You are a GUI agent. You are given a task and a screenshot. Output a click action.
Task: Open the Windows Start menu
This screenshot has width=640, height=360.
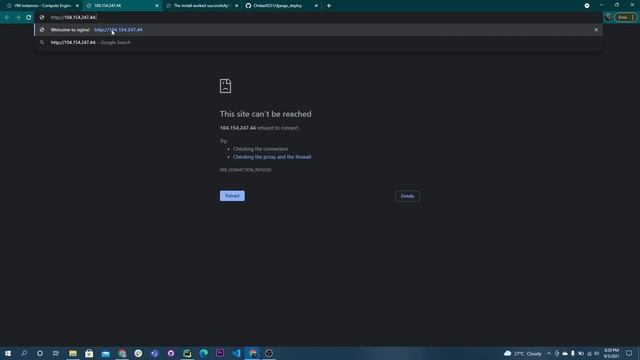(x=8, y=353)
